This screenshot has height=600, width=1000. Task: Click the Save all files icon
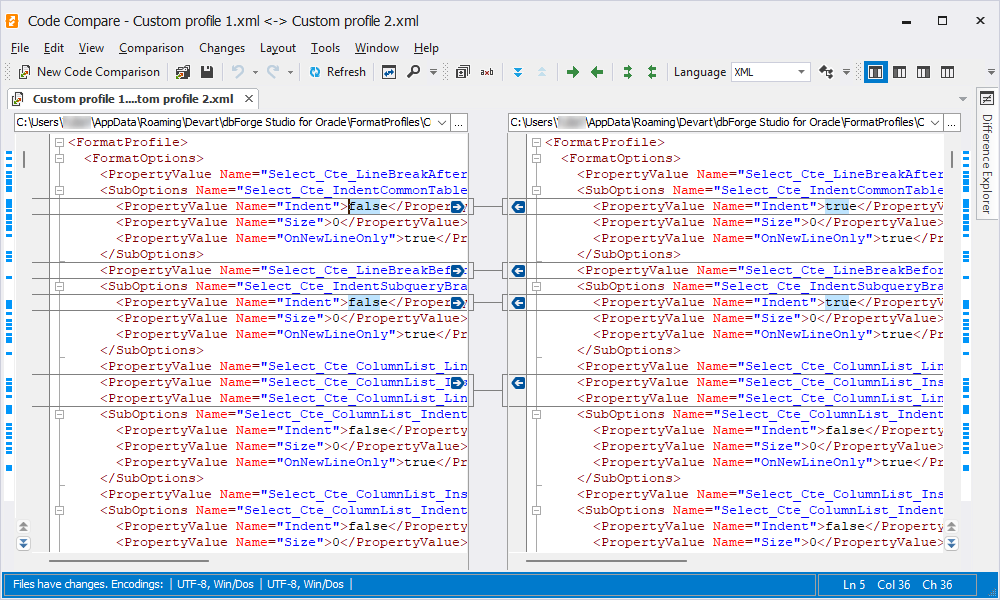click(x=183, y=72)
